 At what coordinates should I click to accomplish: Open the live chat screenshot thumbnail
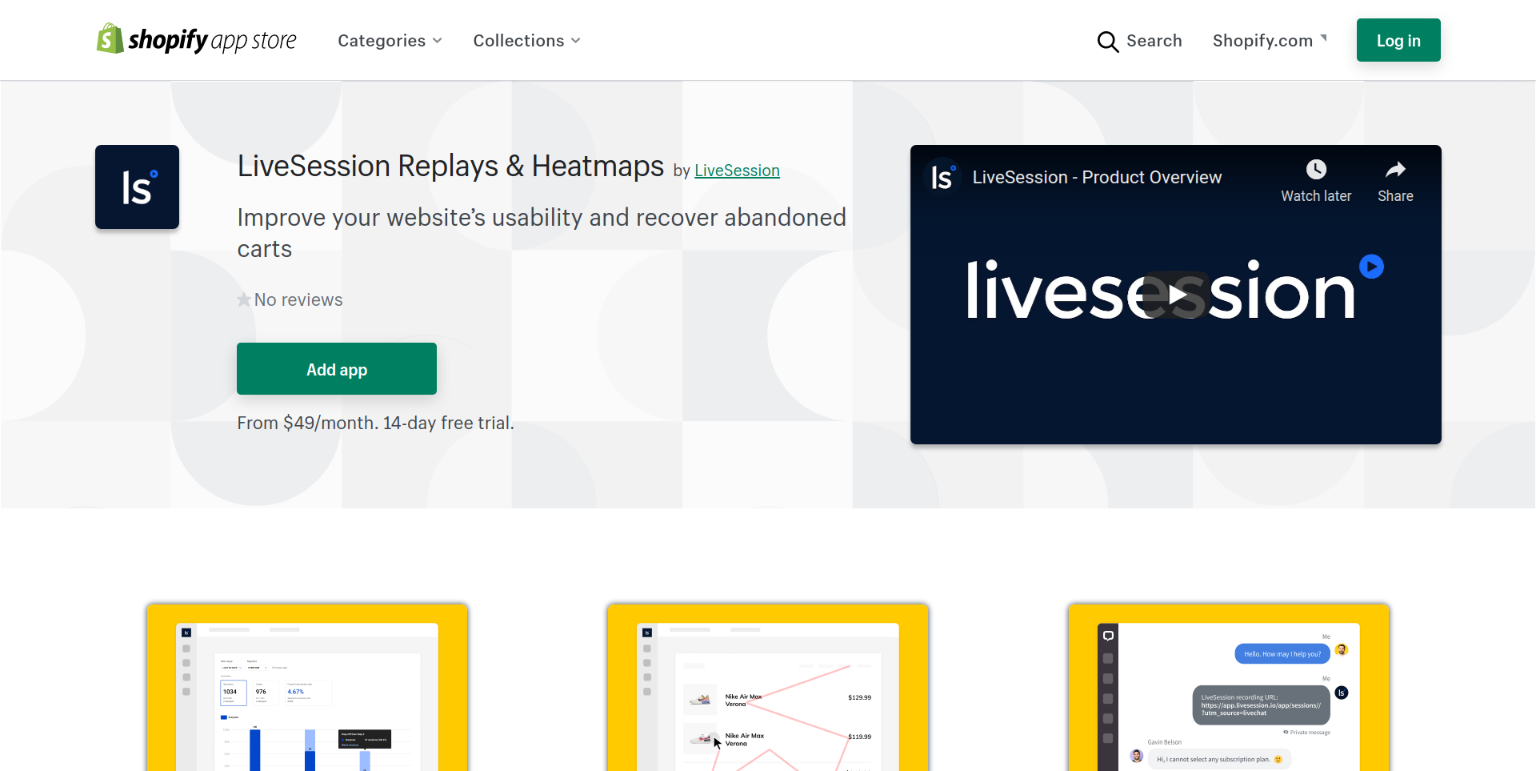(1229, 690)
